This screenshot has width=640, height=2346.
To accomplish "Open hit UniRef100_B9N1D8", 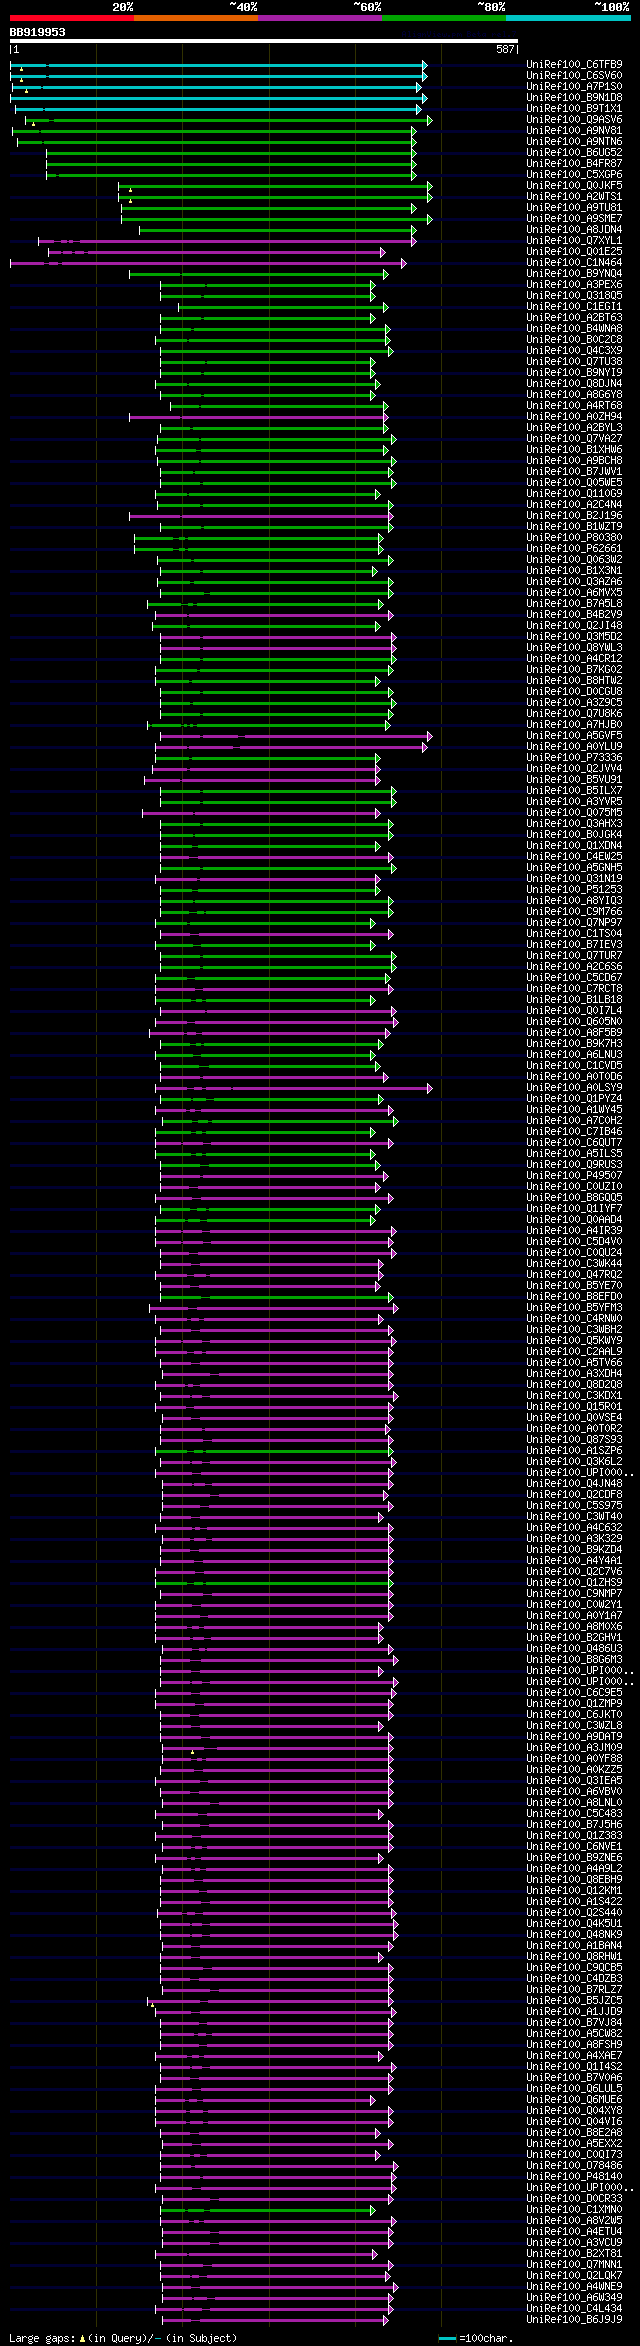I will [574, 98].
